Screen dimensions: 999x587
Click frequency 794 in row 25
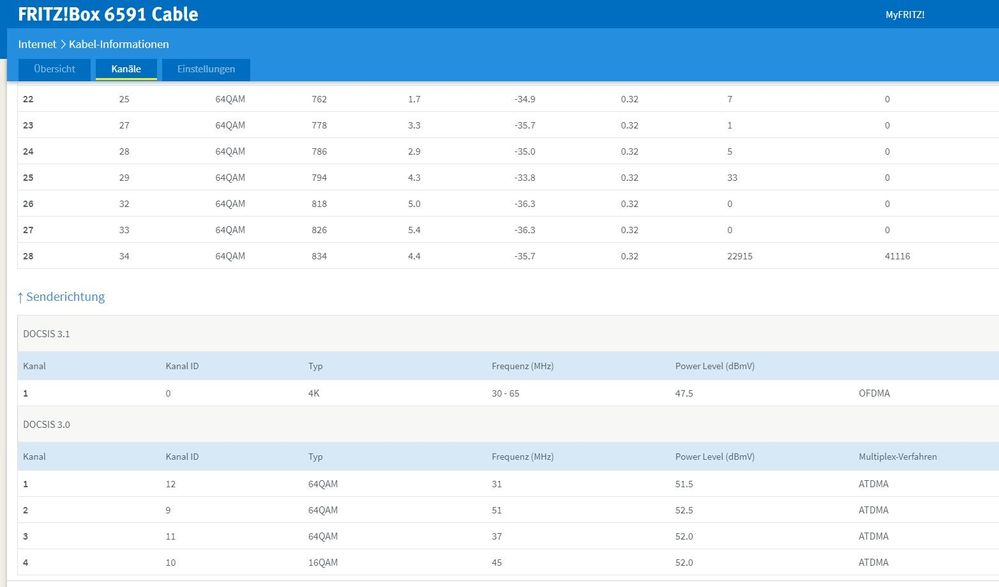tap(319, 178)
